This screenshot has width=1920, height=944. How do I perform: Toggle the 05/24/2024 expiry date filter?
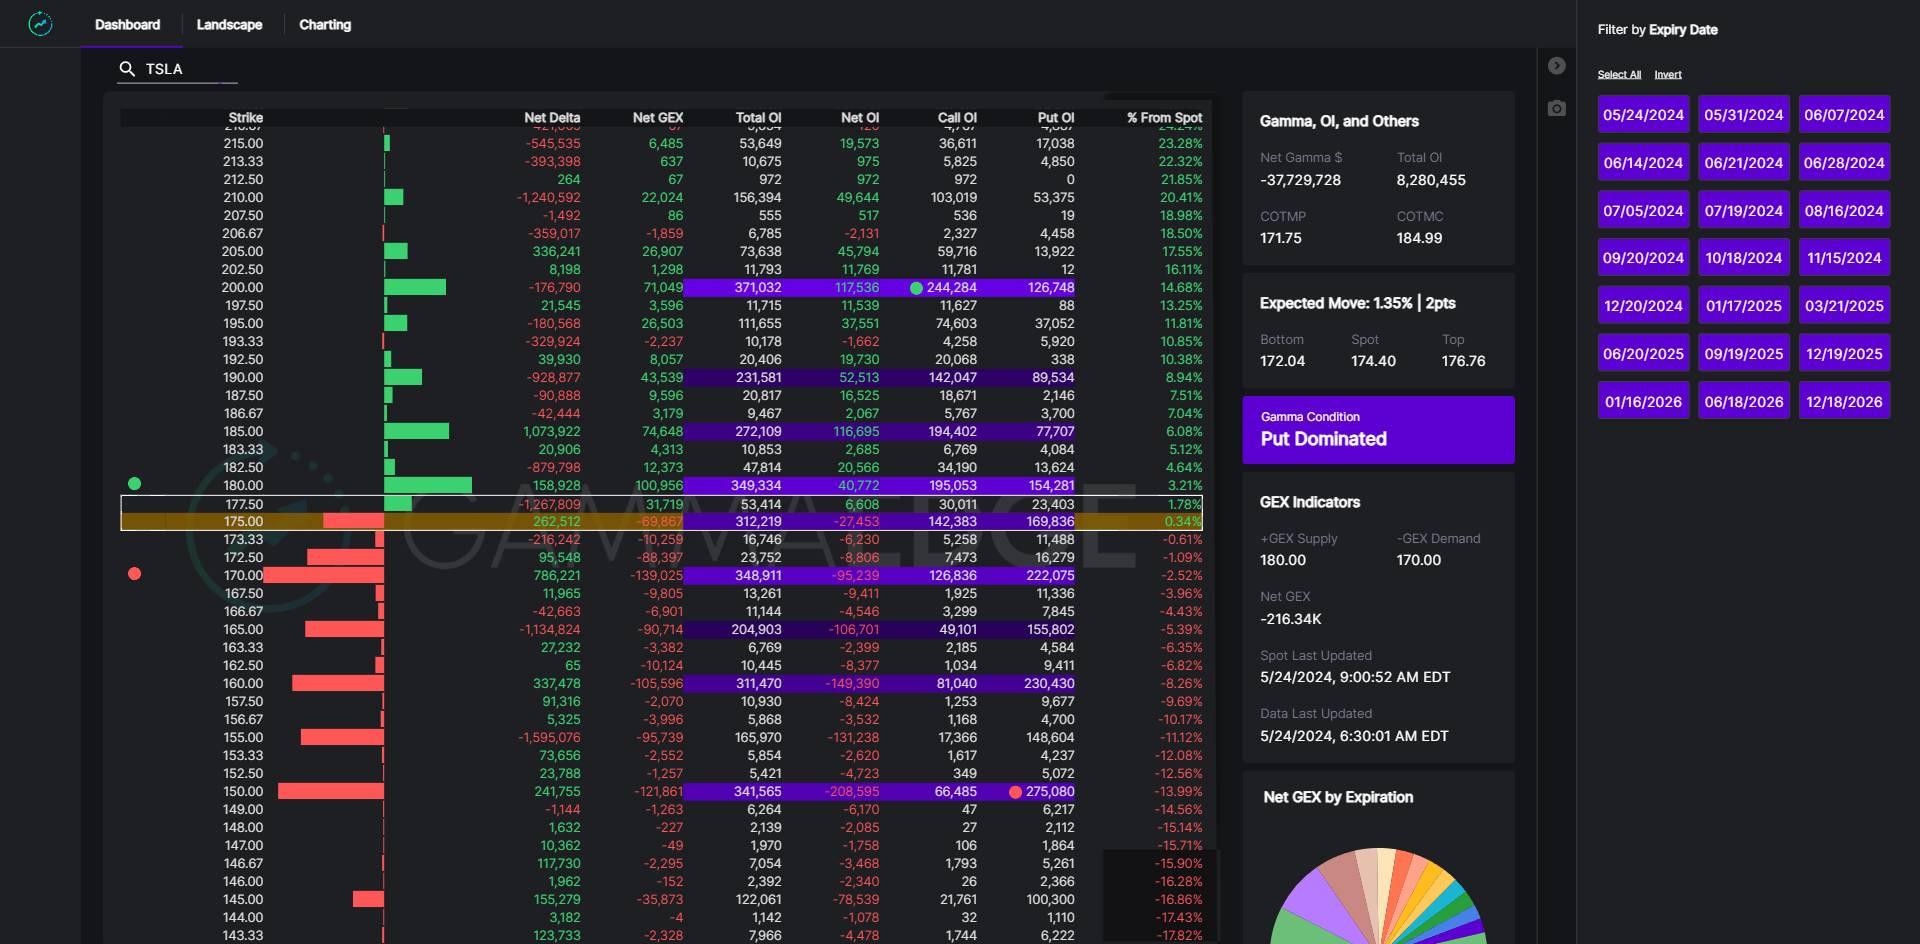pyautogui.click(x=1643, y=115)
